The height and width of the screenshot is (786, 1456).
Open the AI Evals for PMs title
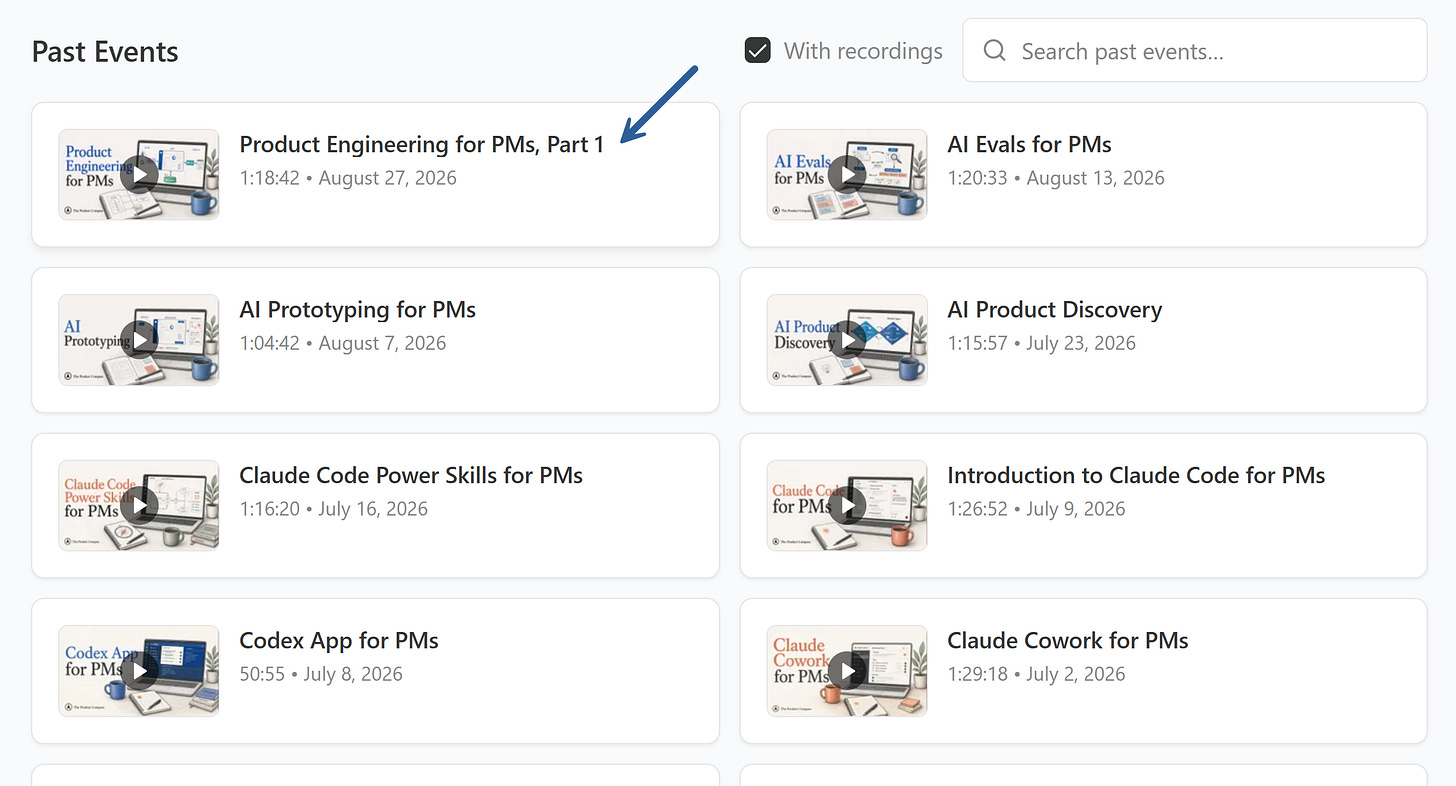tap(1029, 144)
